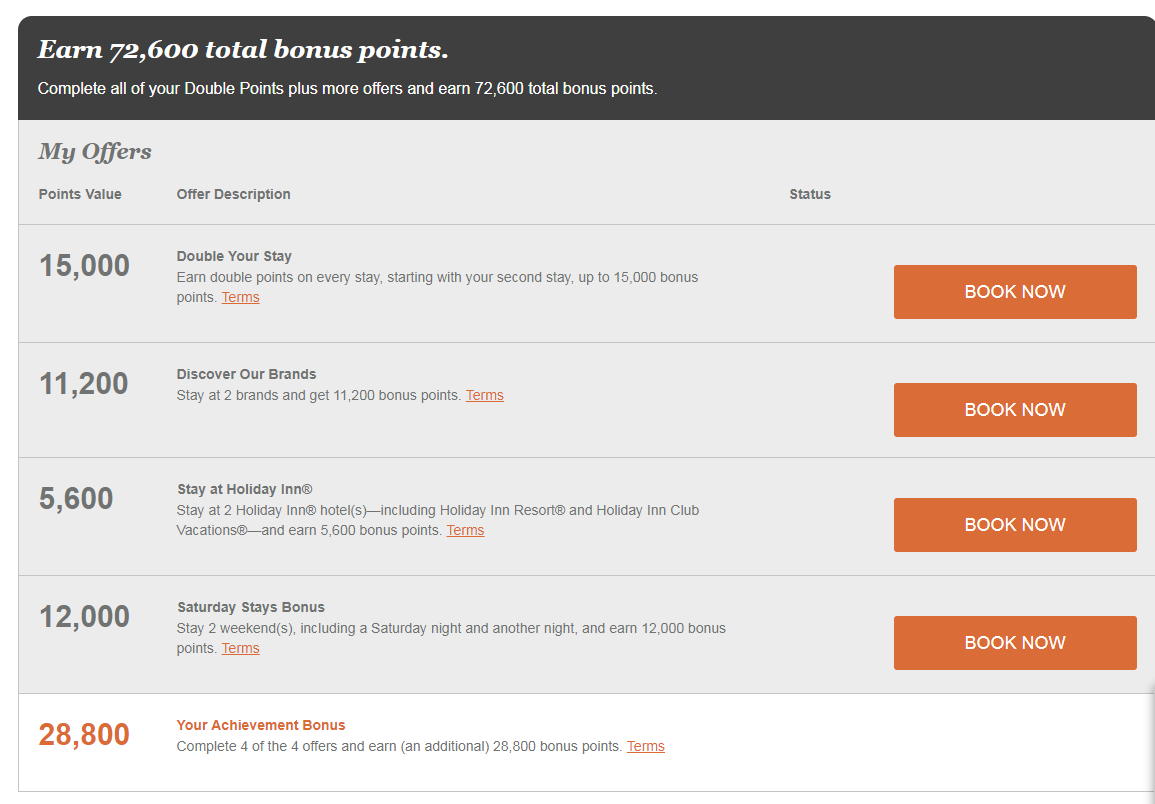Click the 'Status' column header
The width and height of the screenshot is (1155, 804).
(810, 194)
